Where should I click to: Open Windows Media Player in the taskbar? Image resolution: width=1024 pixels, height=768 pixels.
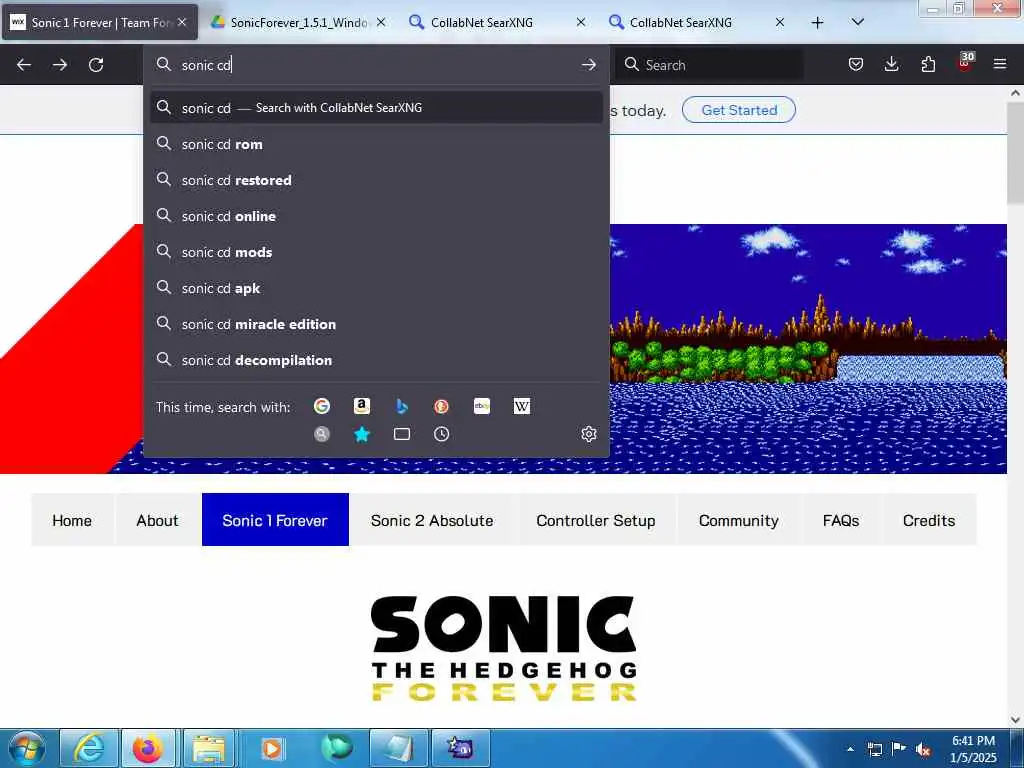pos(272,748)
